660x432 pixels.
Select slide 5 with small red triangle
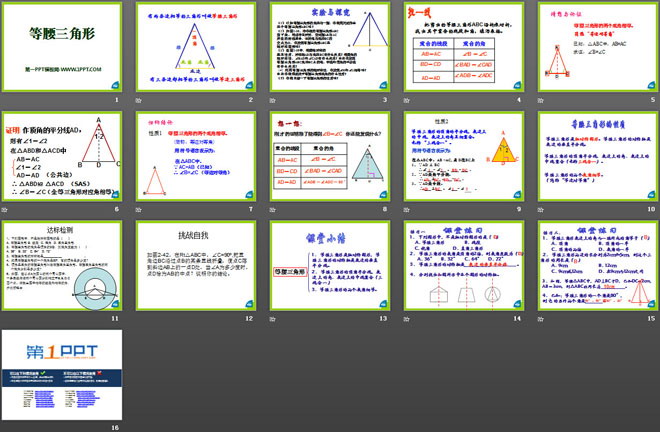(x=598, y=47)
